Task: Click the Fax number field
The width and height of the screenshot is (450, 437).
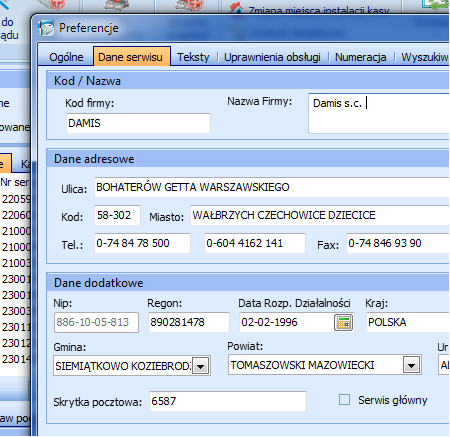Action: coord(398,243)
